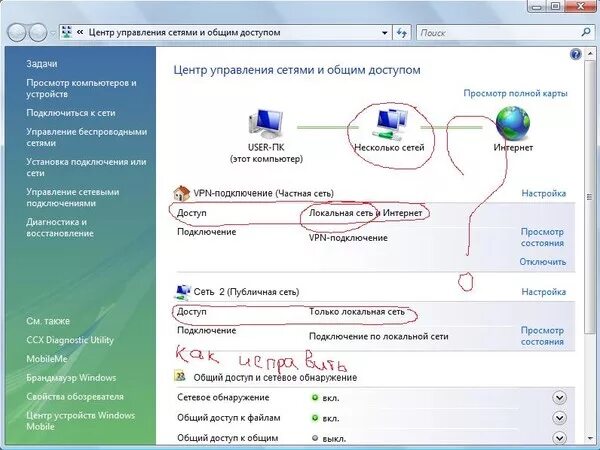
Task: Click Просмотр состояния for Сеть 2
Action: [x=542, y=336]
